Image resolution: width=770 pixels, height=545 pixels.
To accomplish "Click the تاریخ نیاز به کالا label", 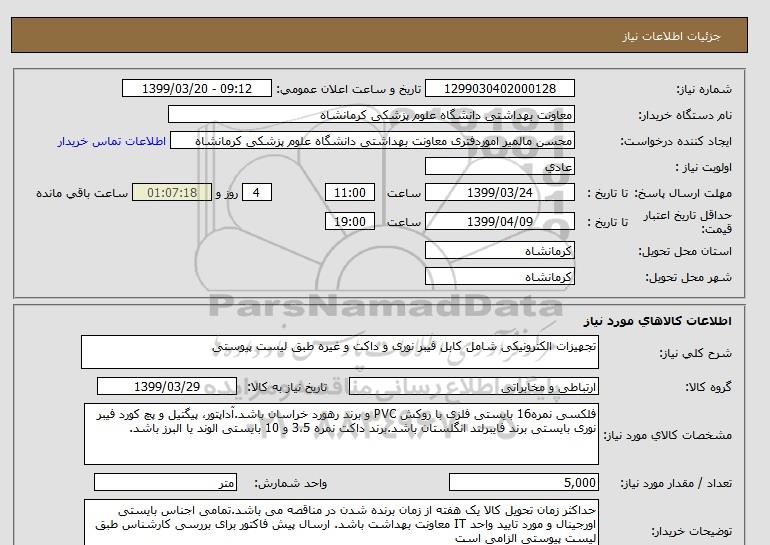I will (x=287, y=387).
